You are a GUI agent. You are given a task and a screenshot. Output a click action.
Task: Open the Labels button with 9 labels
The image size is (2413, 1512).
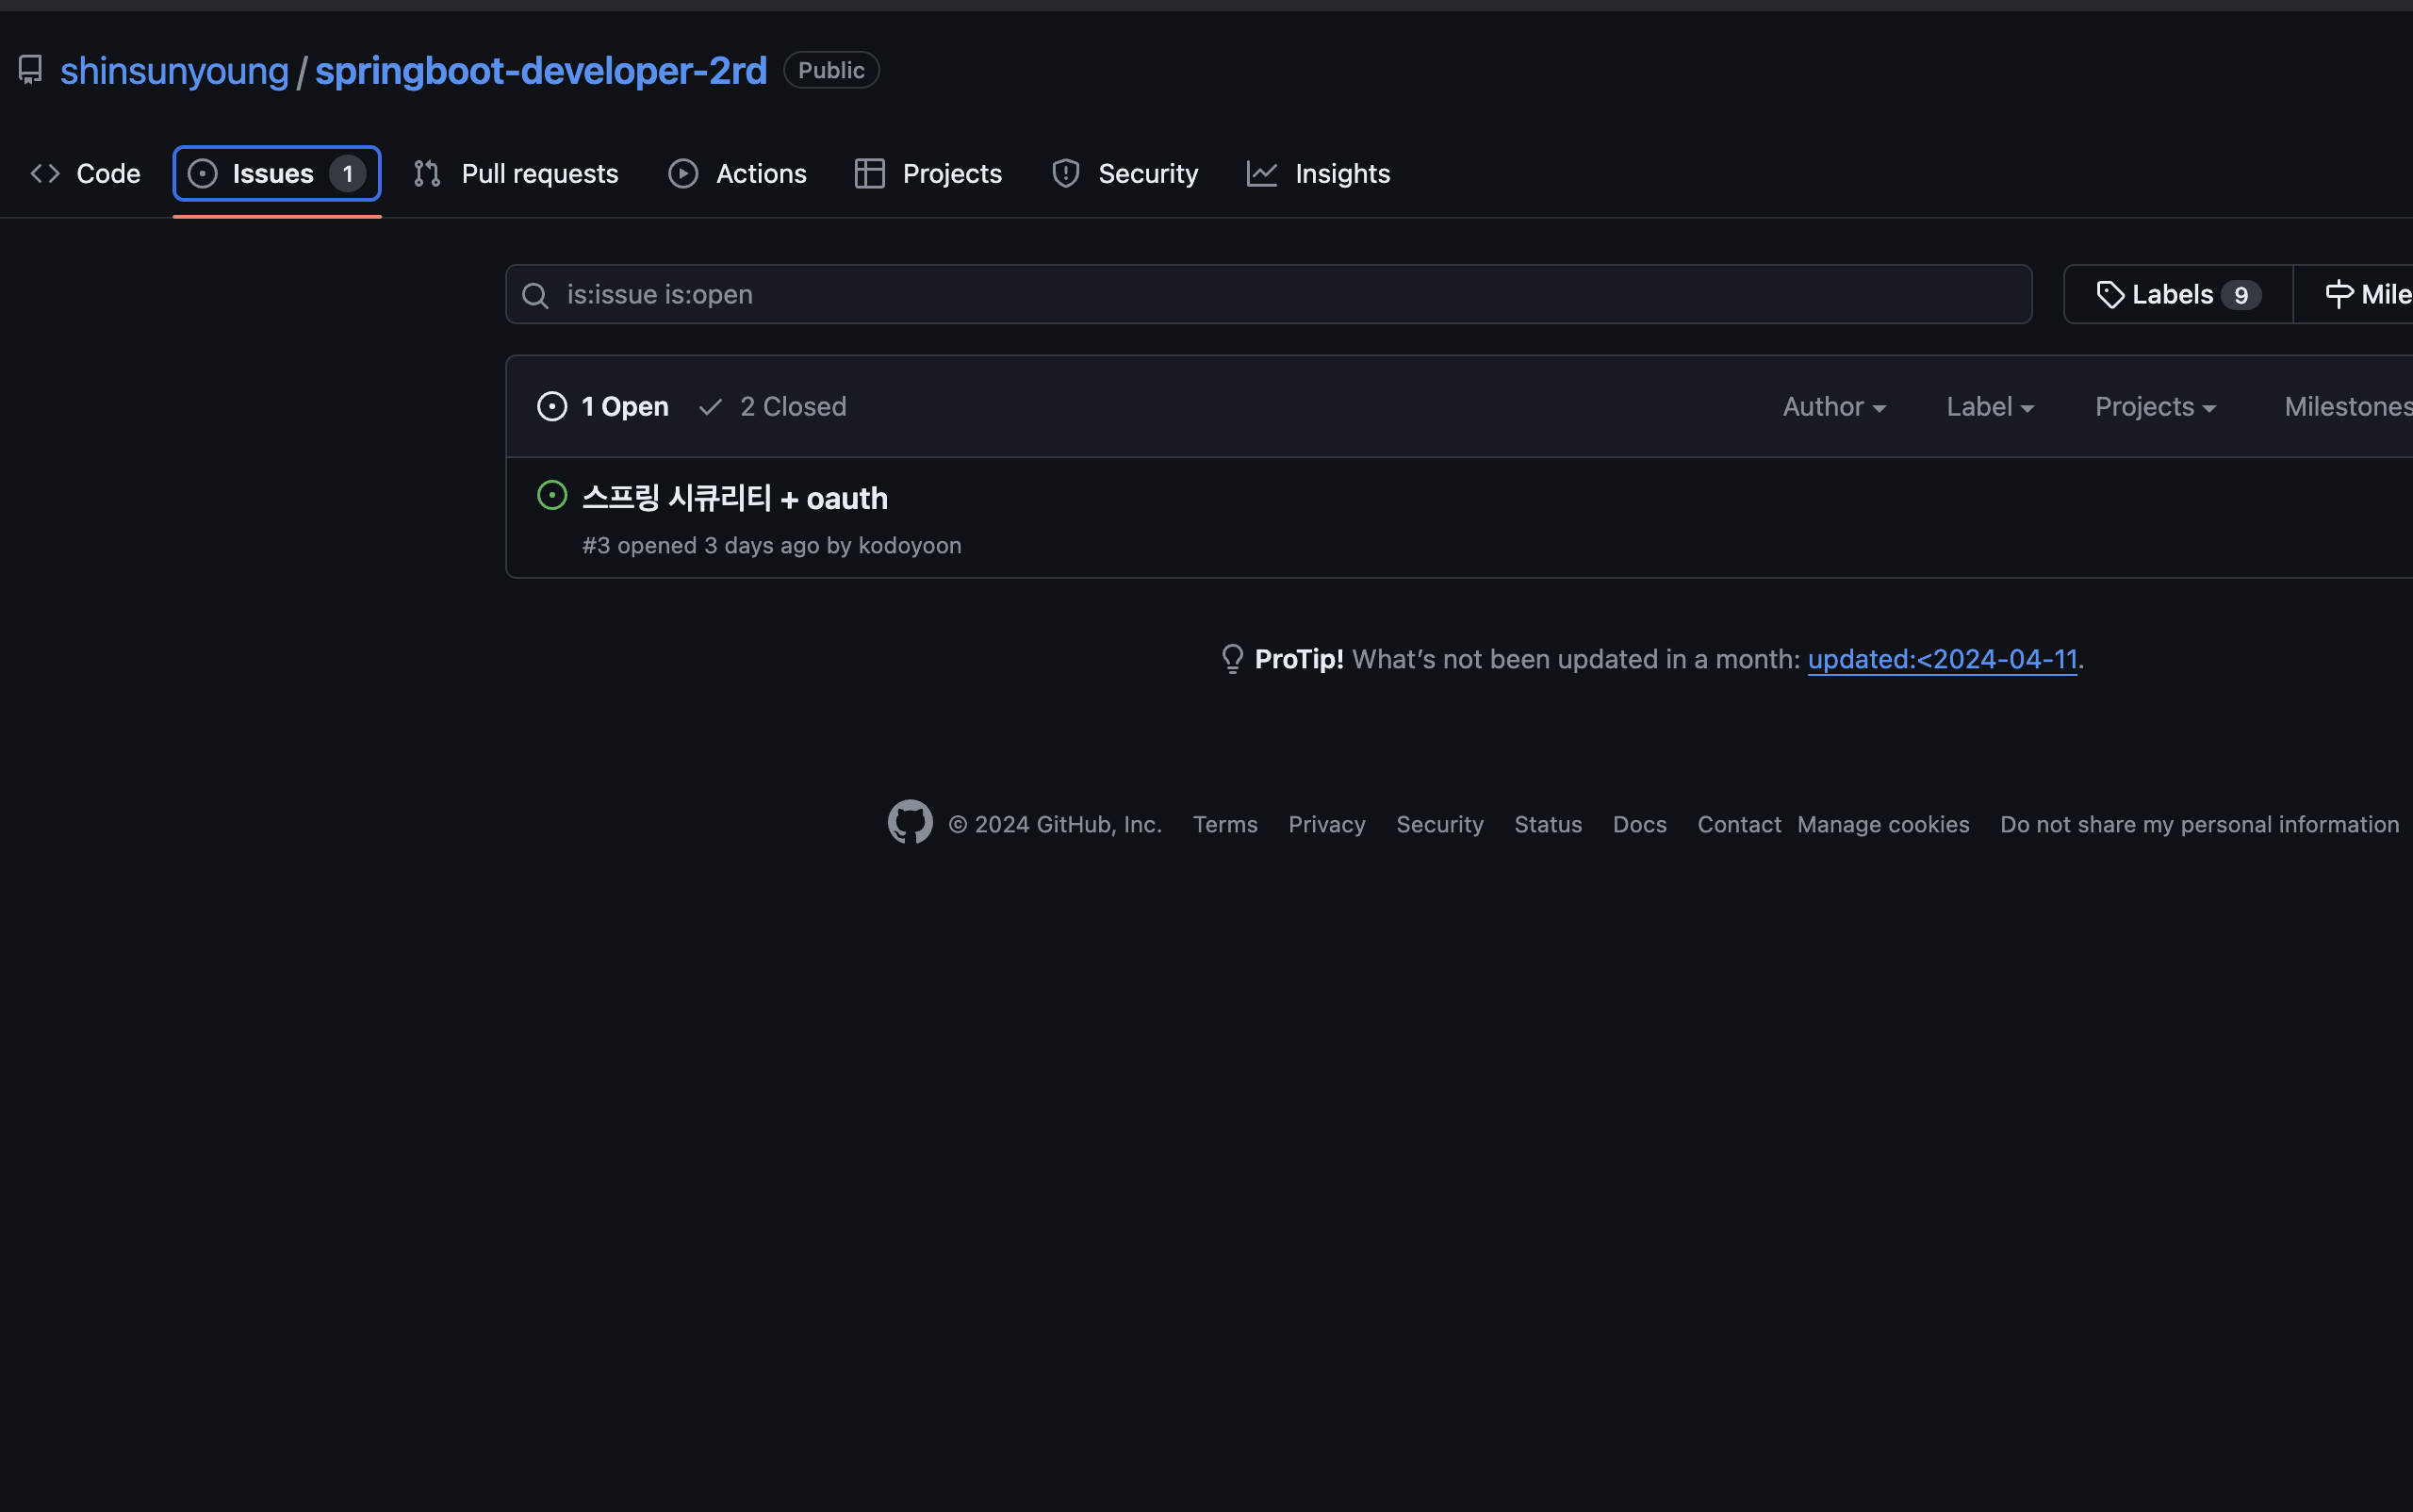coord(2178,294)
